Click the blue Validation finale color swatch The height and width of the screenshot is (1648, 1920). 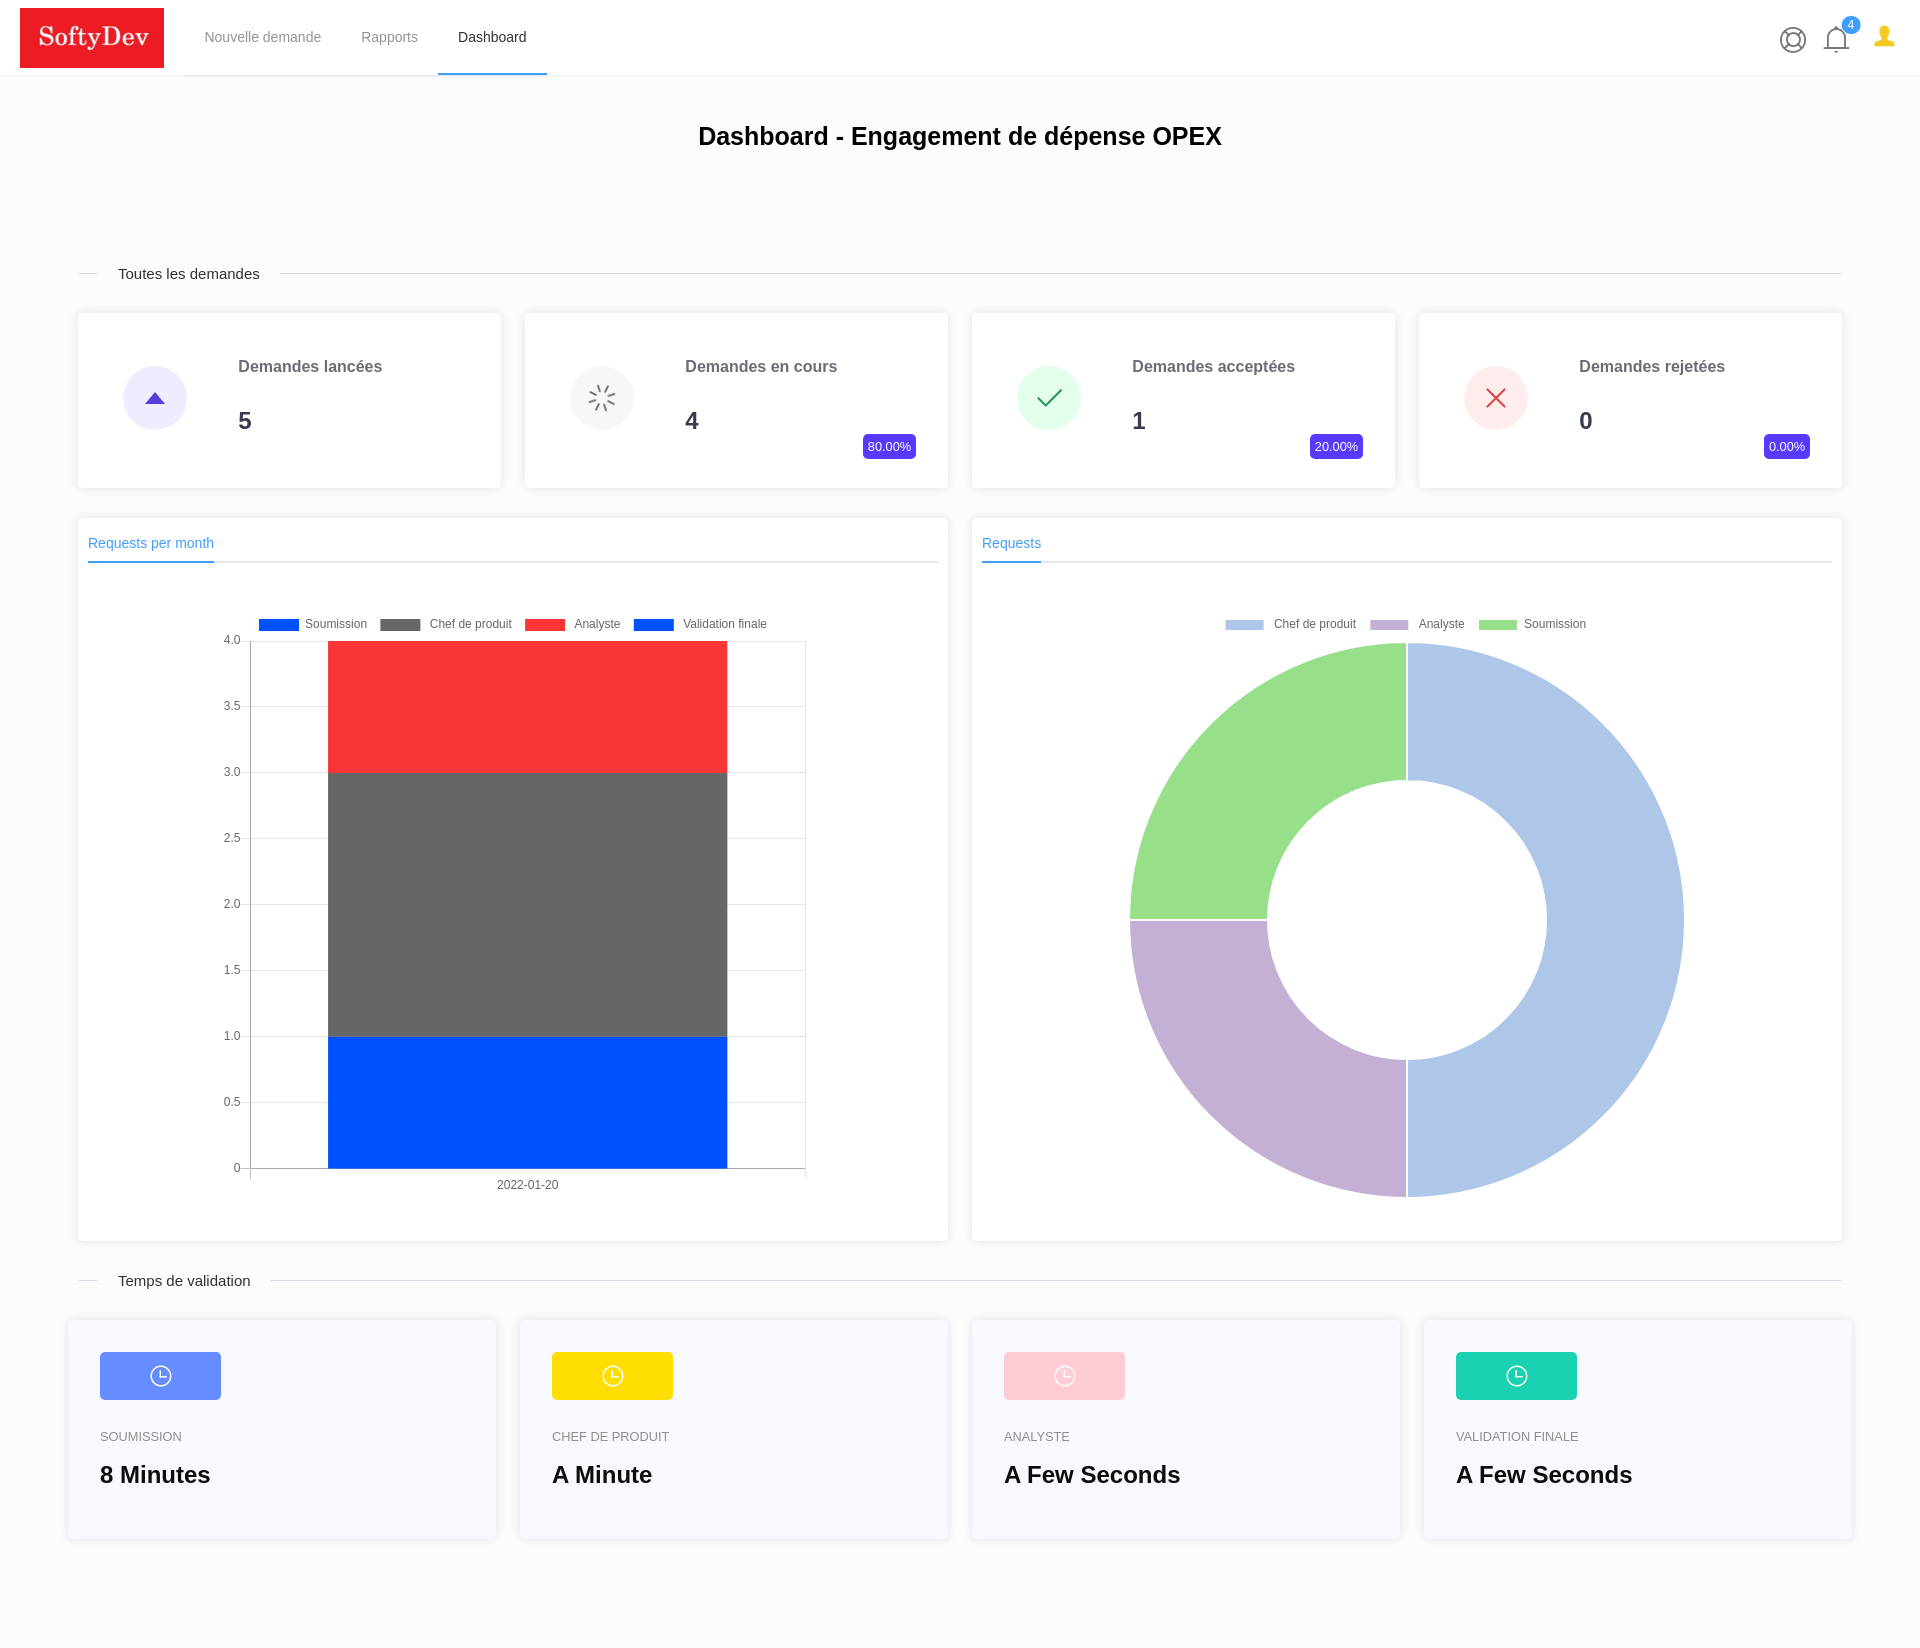[655, 623]
